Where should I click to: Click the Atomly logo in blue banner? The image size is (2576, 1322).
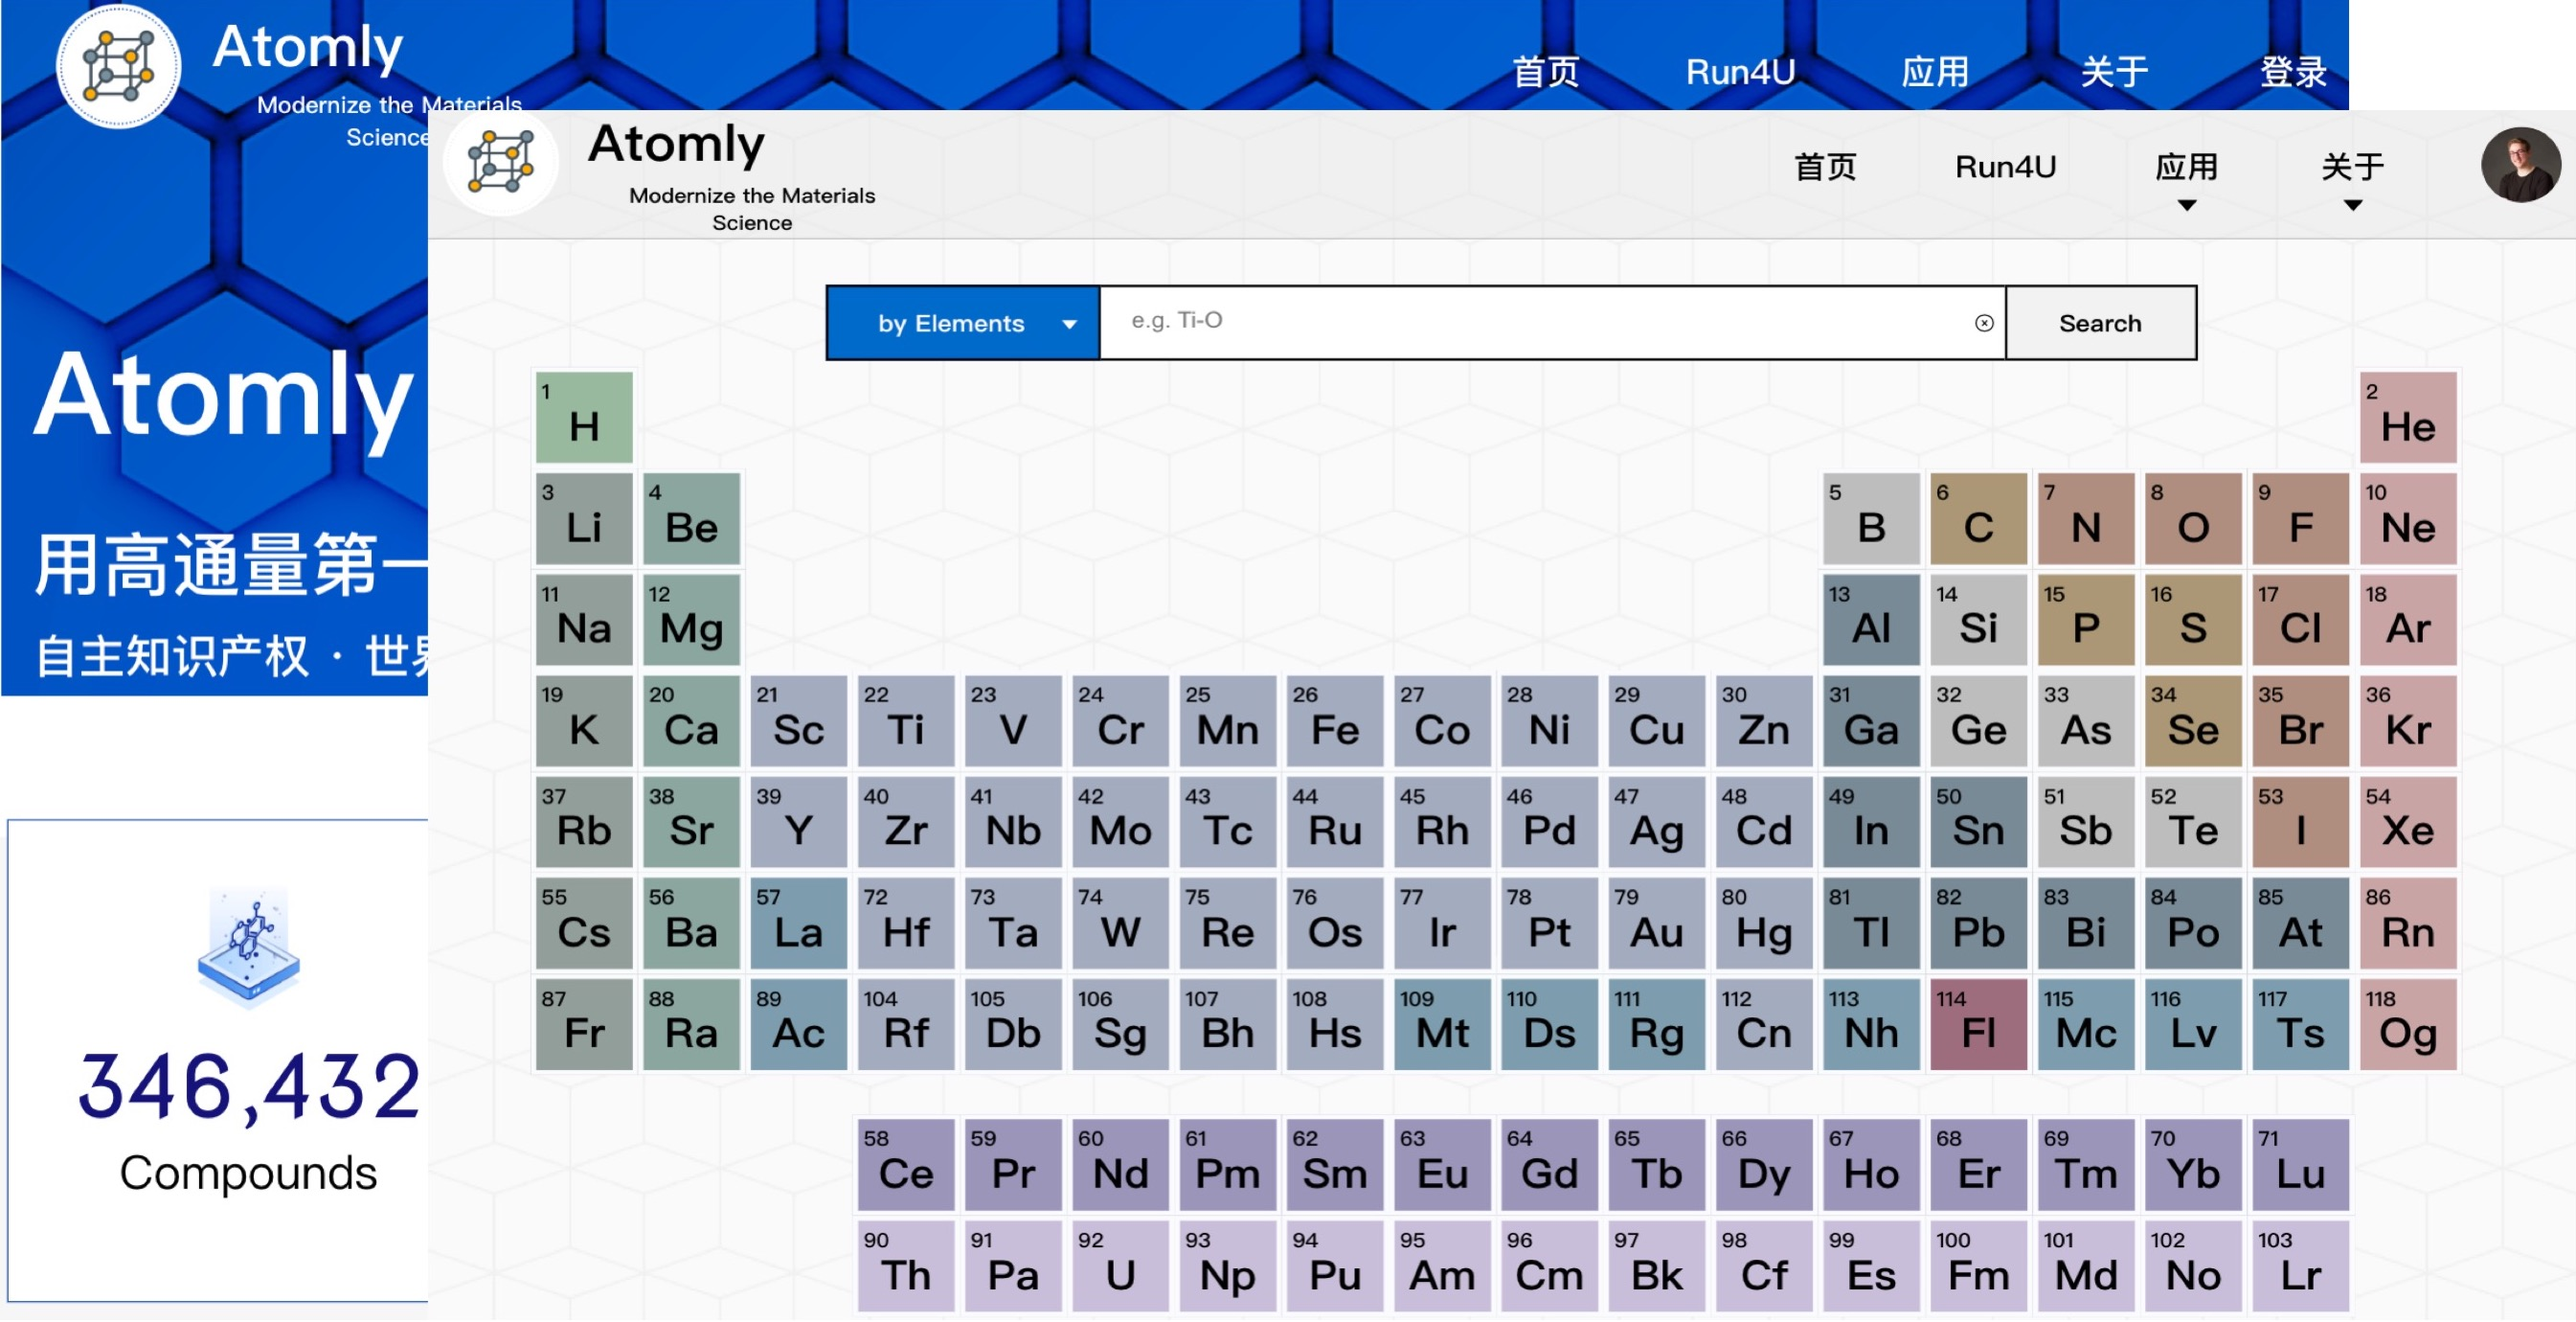[118, 66]
